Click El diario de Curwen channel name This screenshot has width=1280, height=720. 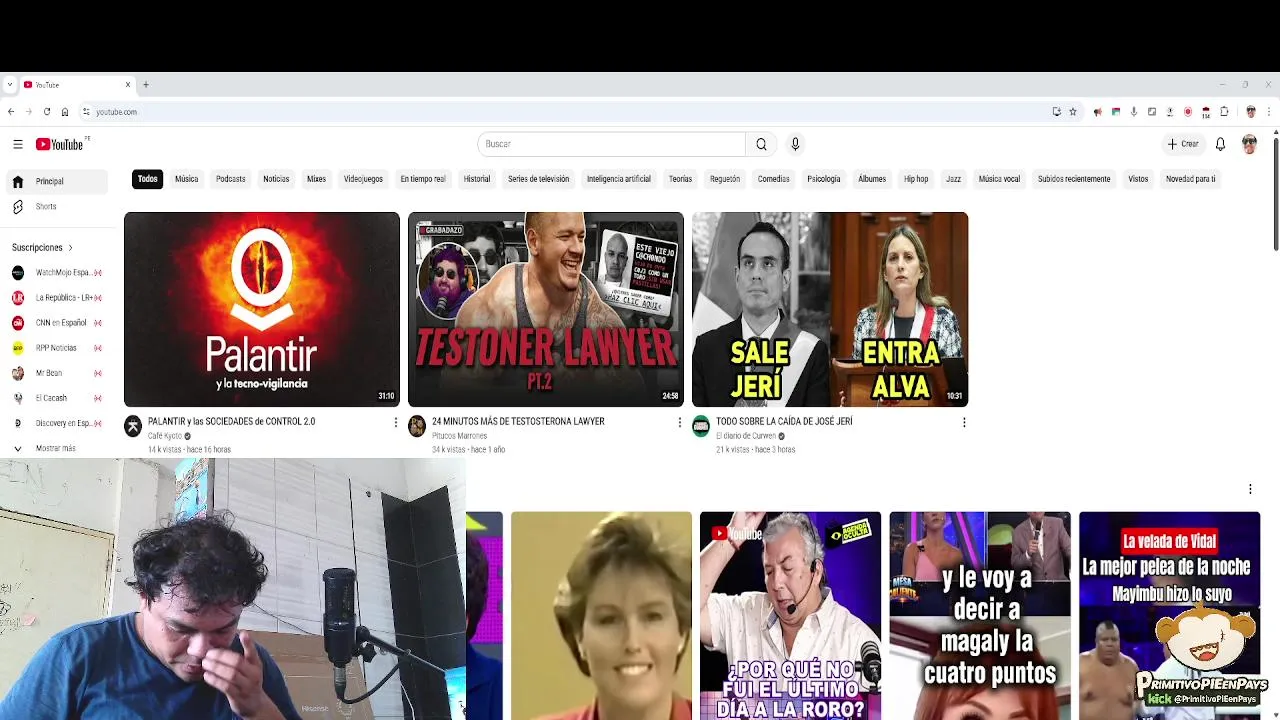coord(745,436)
